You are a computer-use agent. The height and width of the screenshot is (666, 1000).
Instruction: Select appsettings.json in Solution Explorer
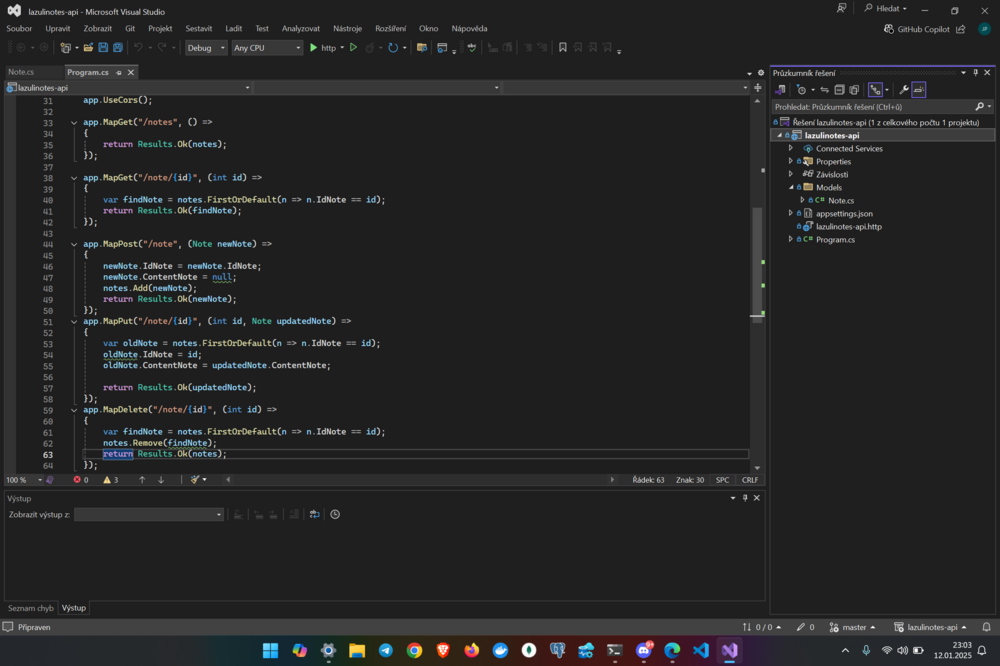pos(844,214)
